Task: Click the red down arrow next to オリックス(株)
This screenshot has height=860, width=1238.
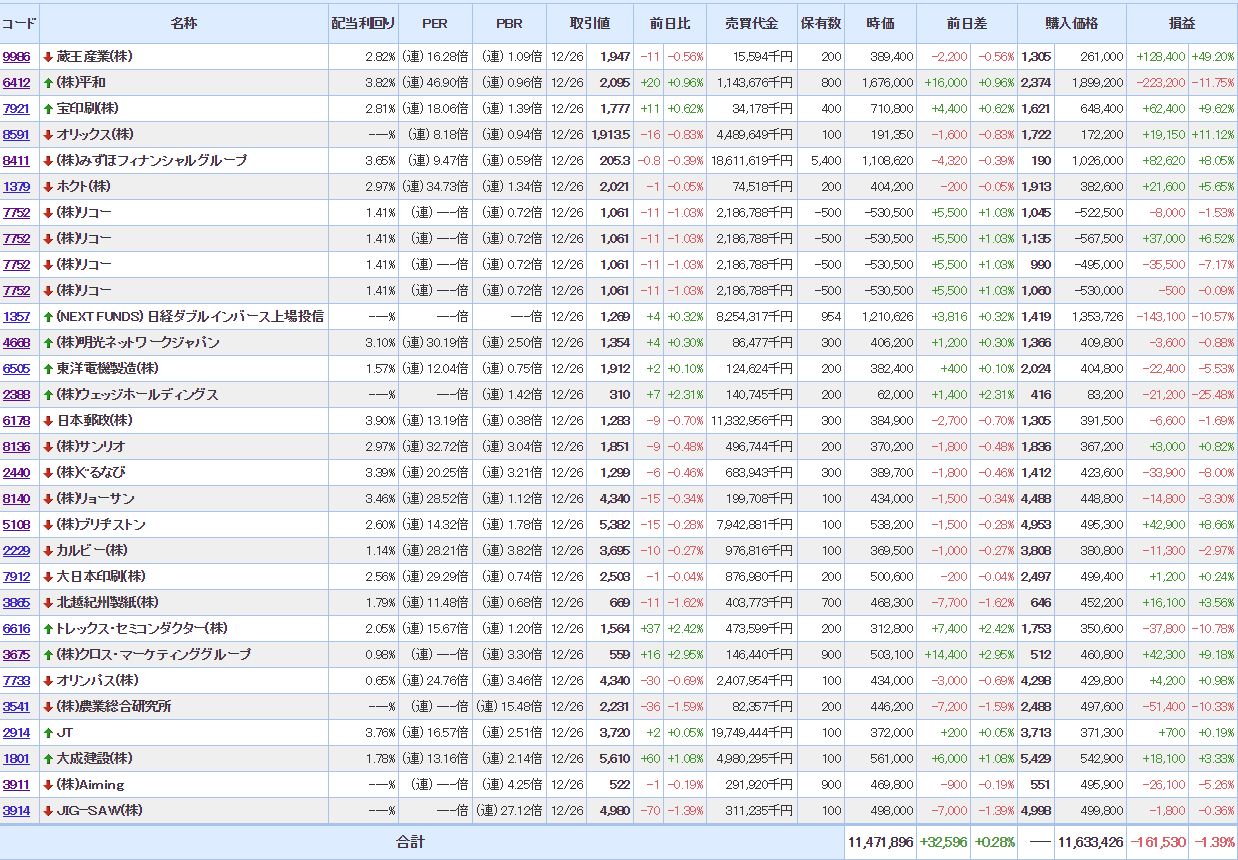Action: point(48,135)
